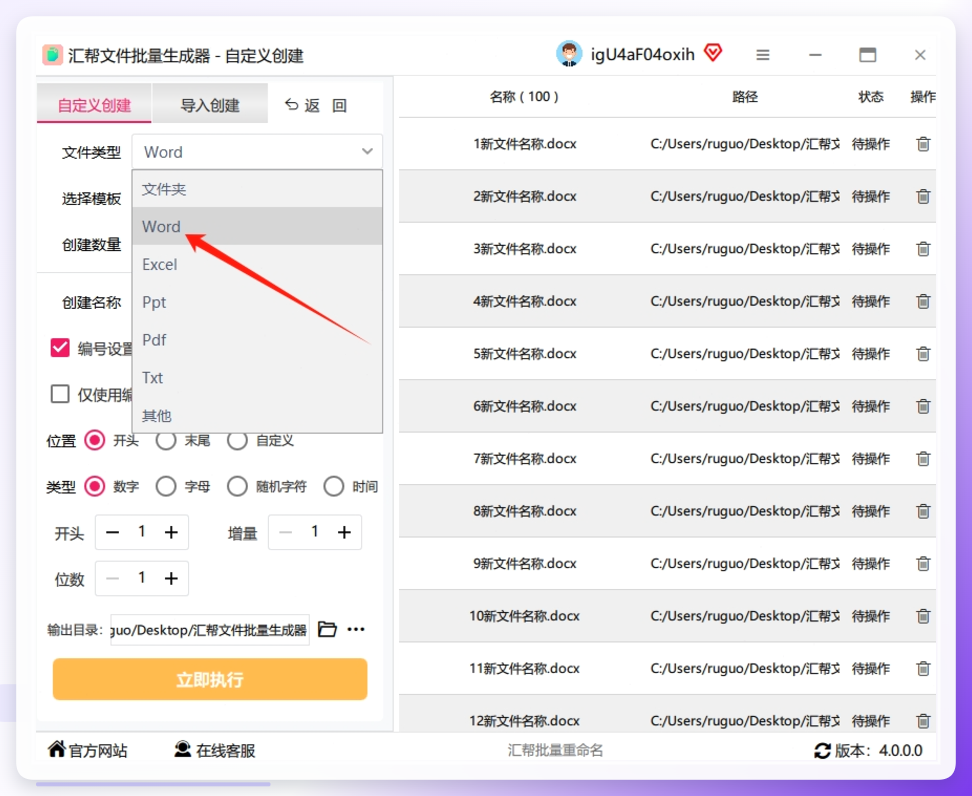Image resolution: width=972 pixels, height=796 pixels.
Task: Choose 其他 from file type list
Action: pos(257,415)
